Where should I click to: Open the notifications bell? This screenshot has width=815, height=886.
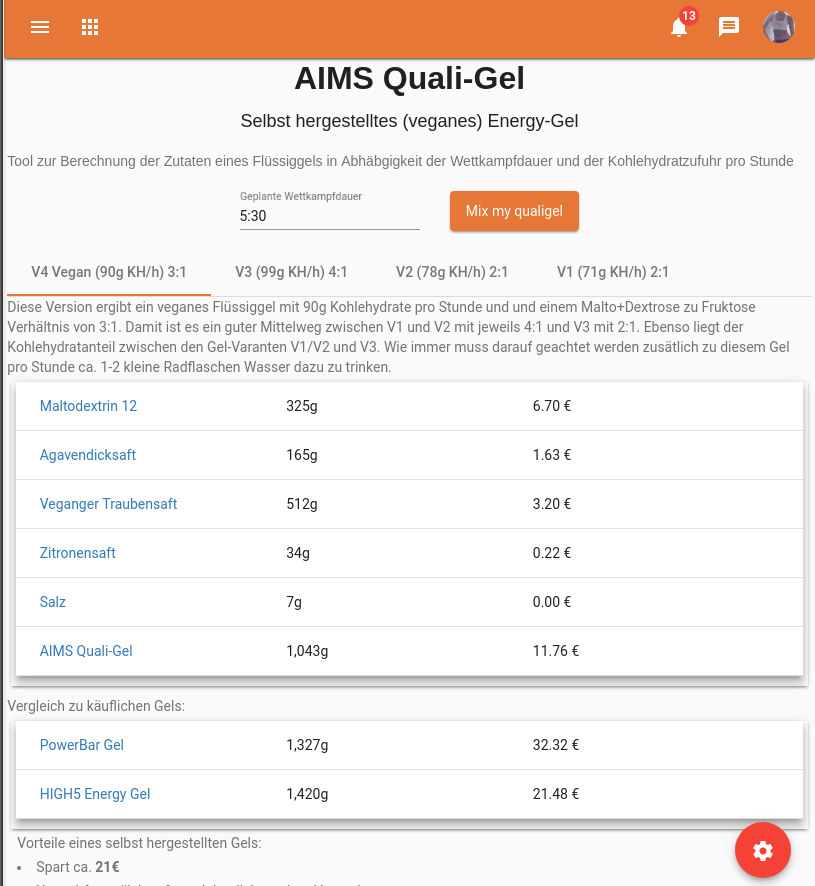pyautogui.click(x=679, y=27)
